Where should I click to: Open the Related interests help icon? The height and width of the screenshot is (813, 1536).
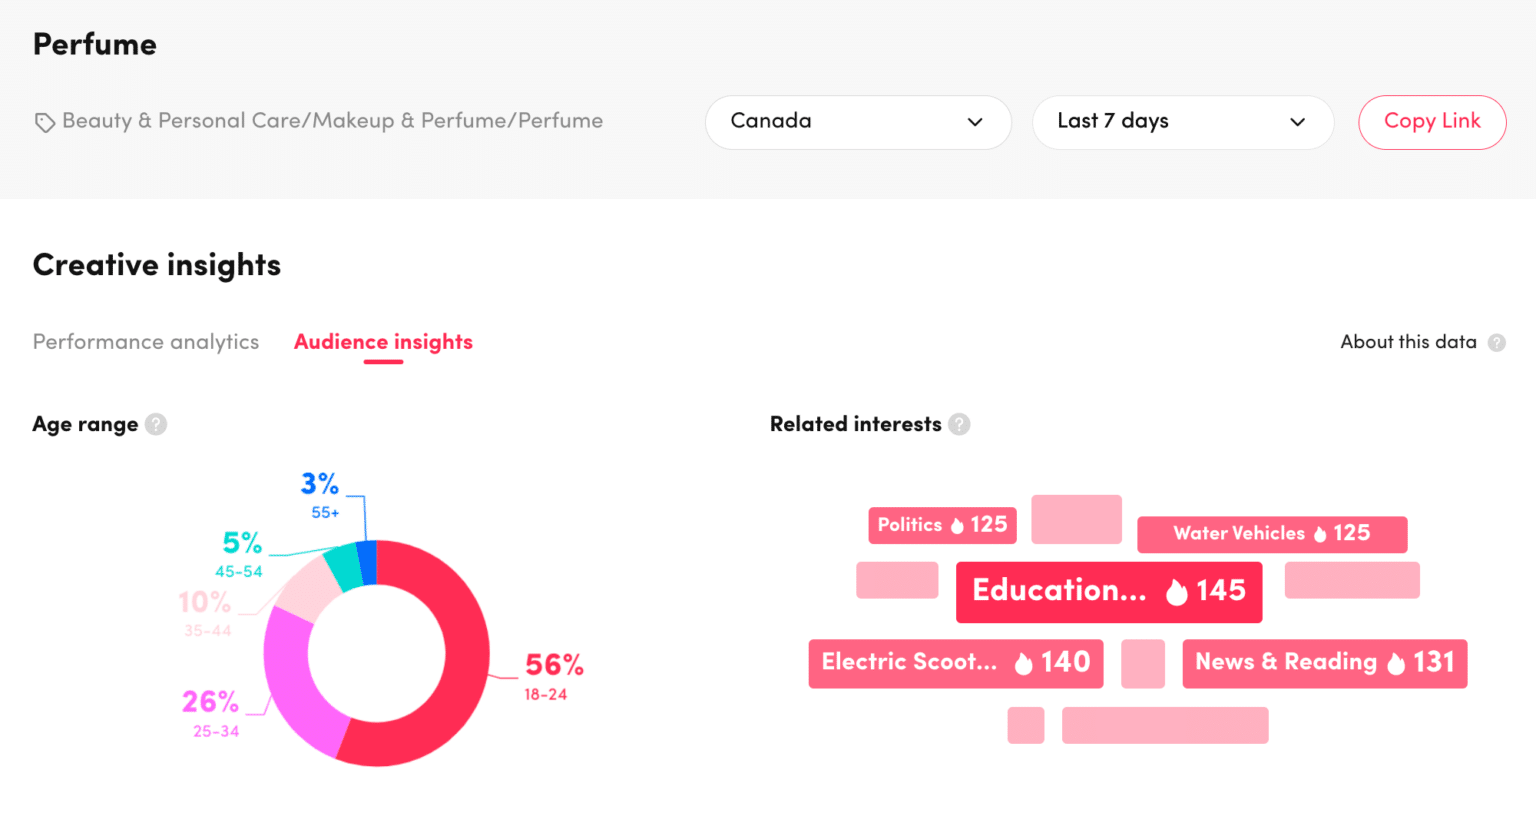pyautogui.click(x=960, y=424)
